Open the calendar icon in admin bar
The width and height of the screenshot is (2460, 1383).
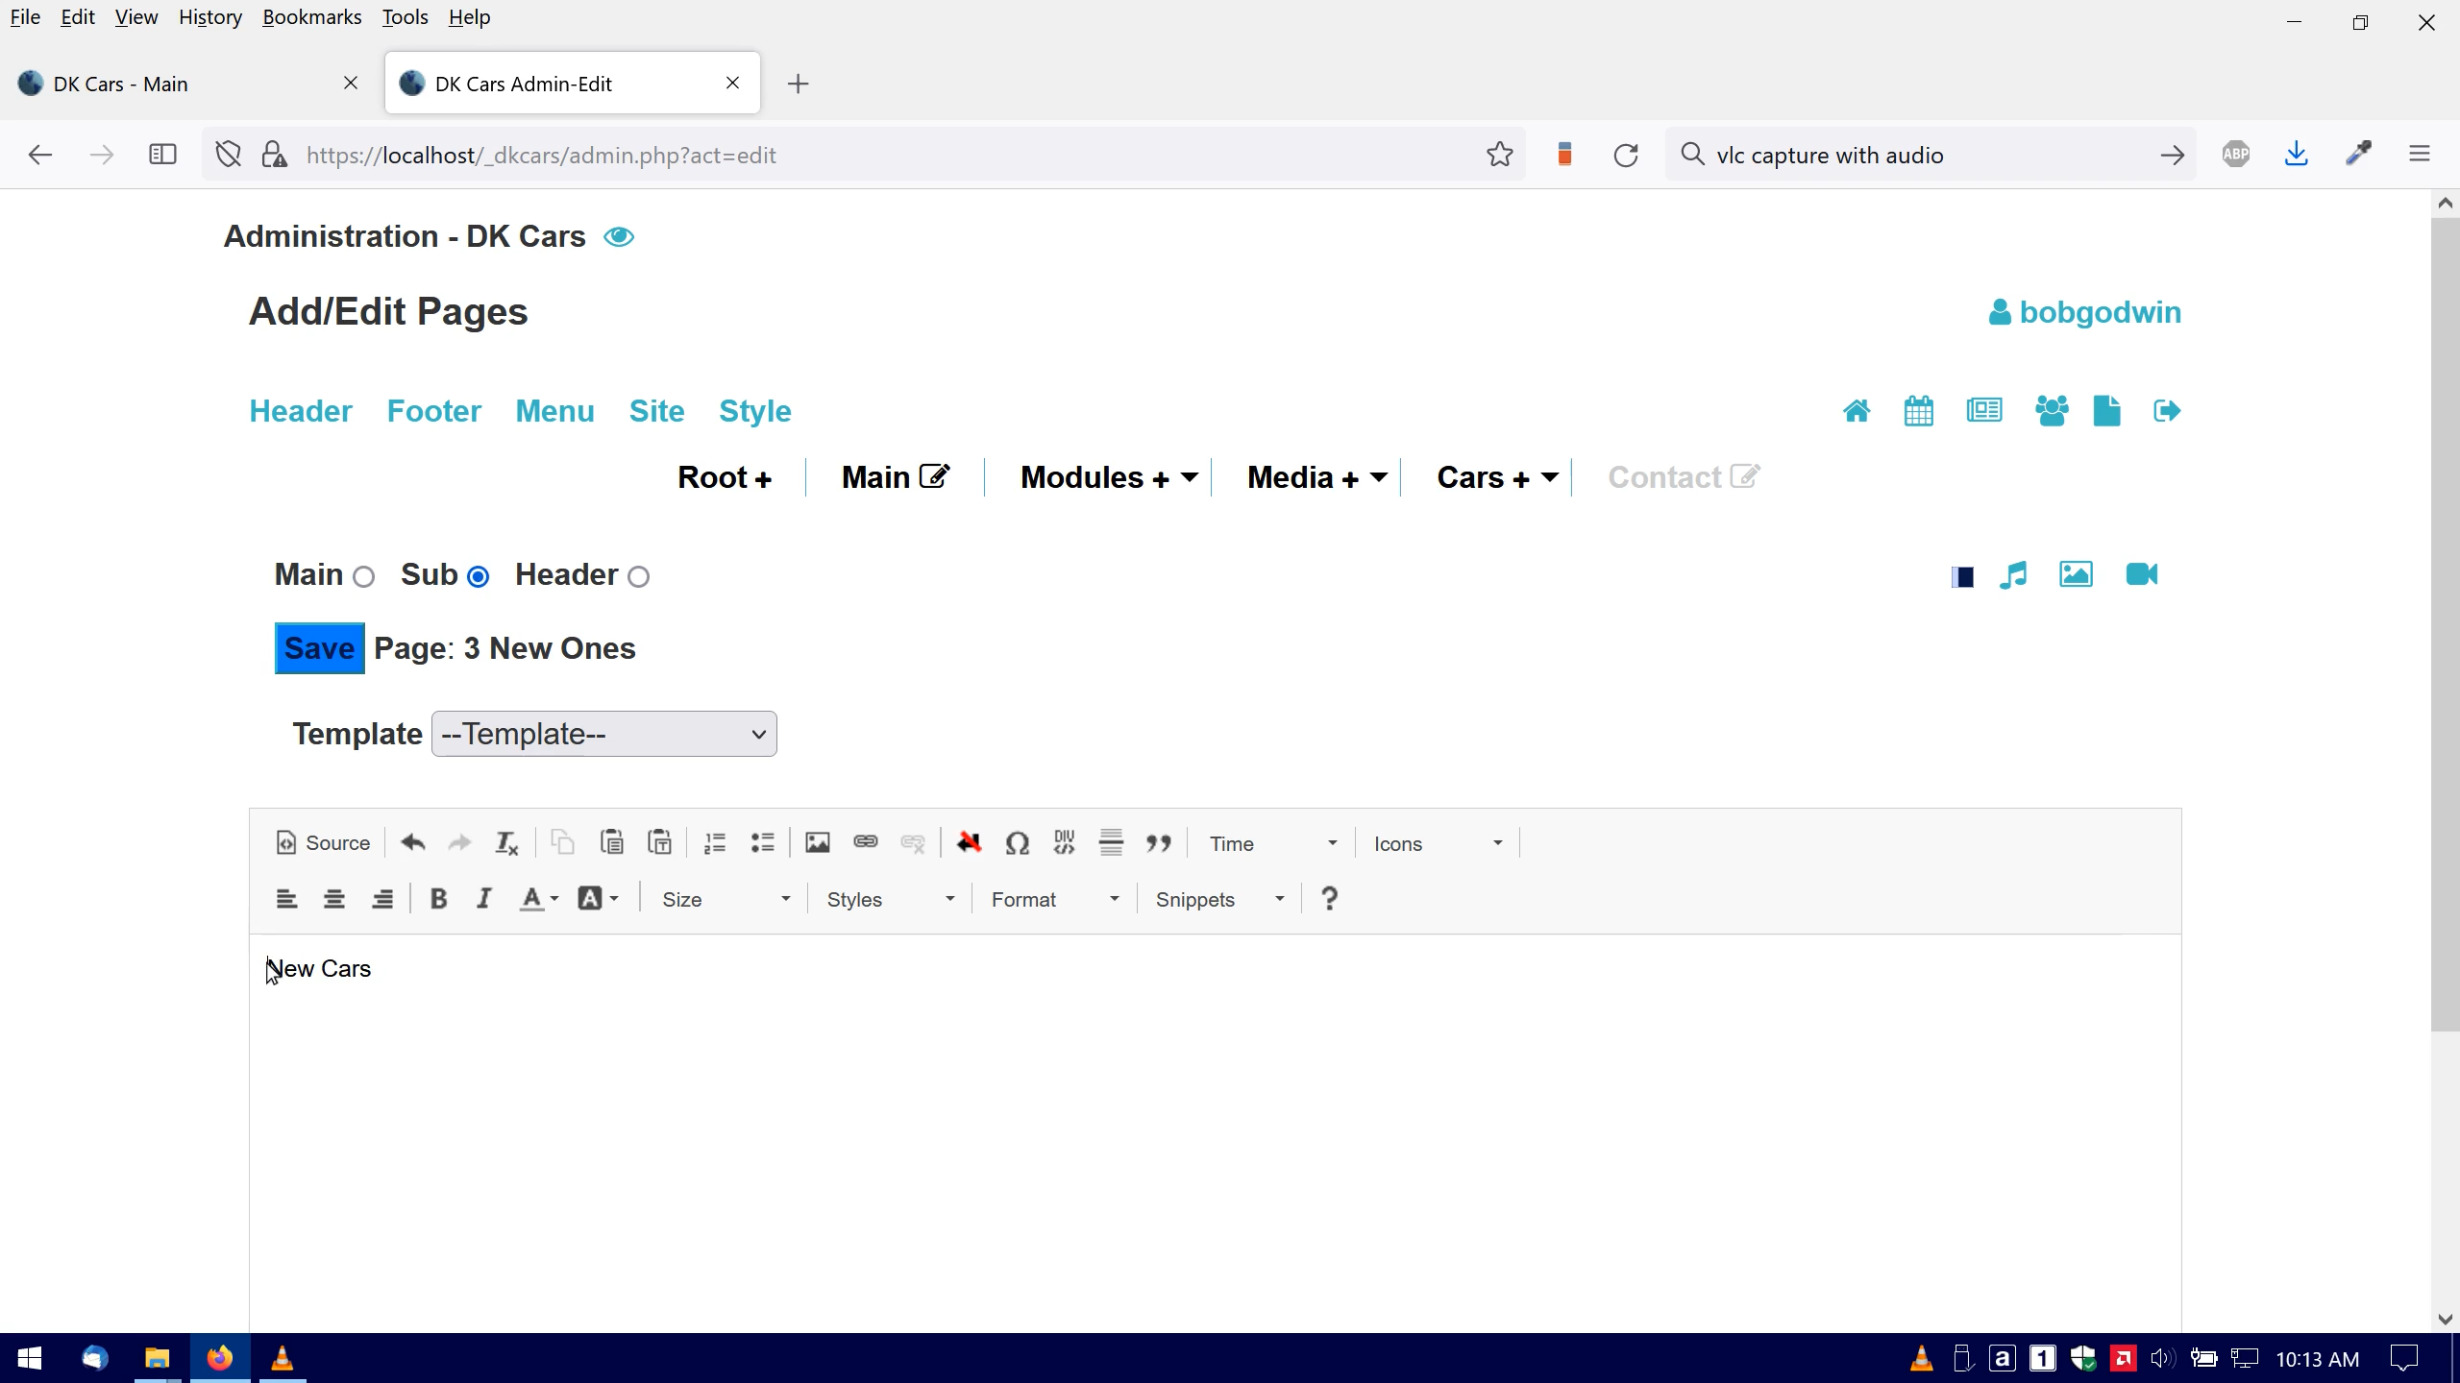pyautogui.click(x=1918, y=411)
